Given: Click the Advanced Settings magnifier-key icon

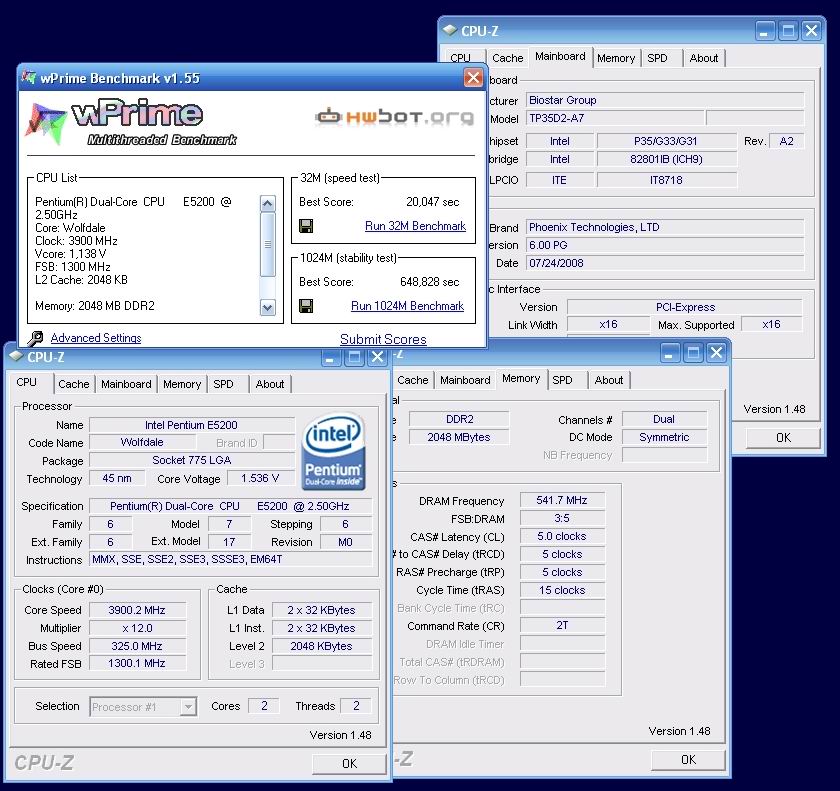Looking at the screenshot, I should tap(36, 338).
